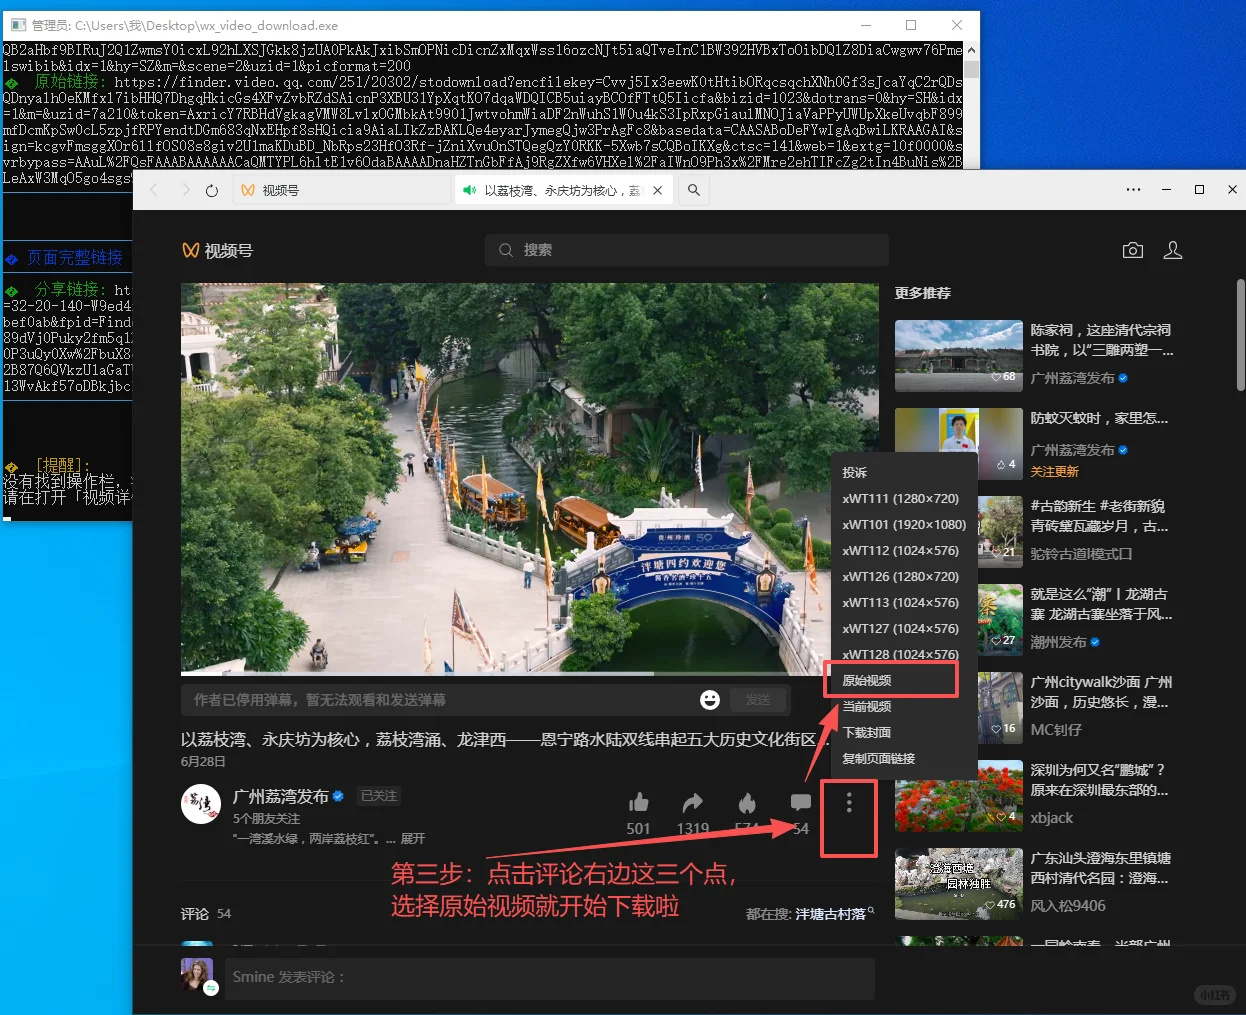Open comments using the speech bubble icon

[x=801, y=803]
